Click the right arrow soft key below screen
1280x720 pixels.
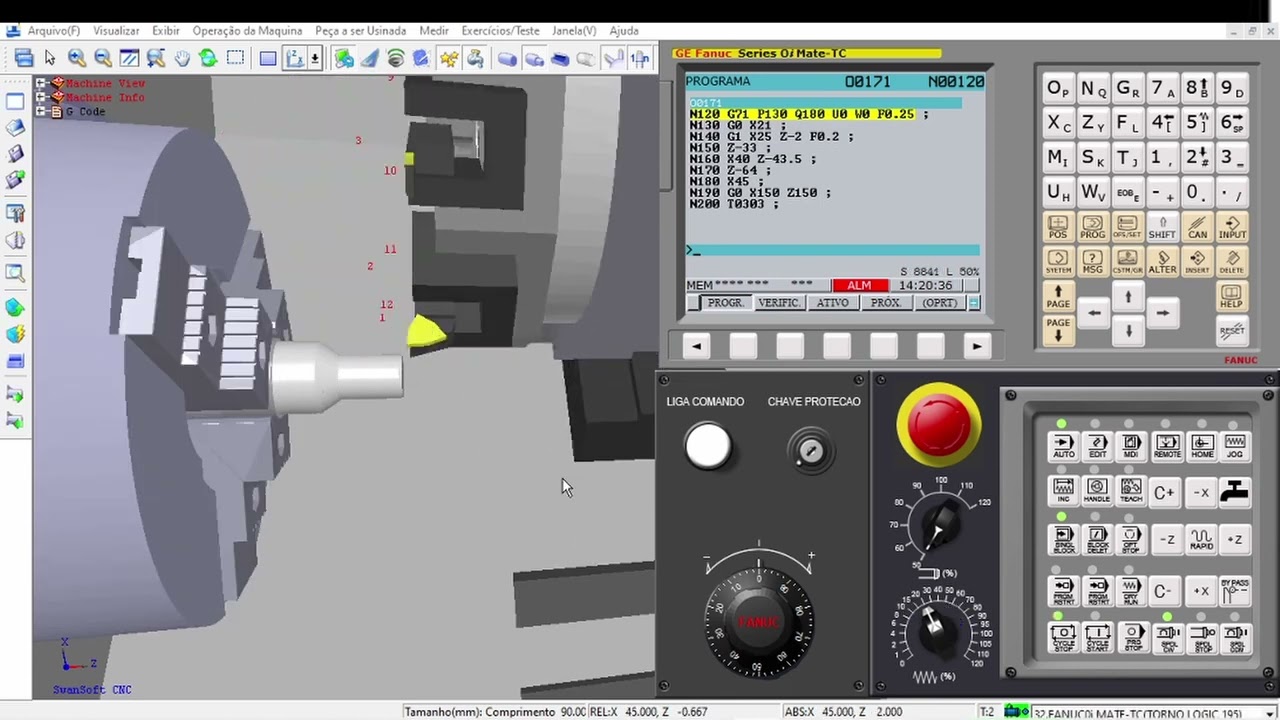point(977,346)
